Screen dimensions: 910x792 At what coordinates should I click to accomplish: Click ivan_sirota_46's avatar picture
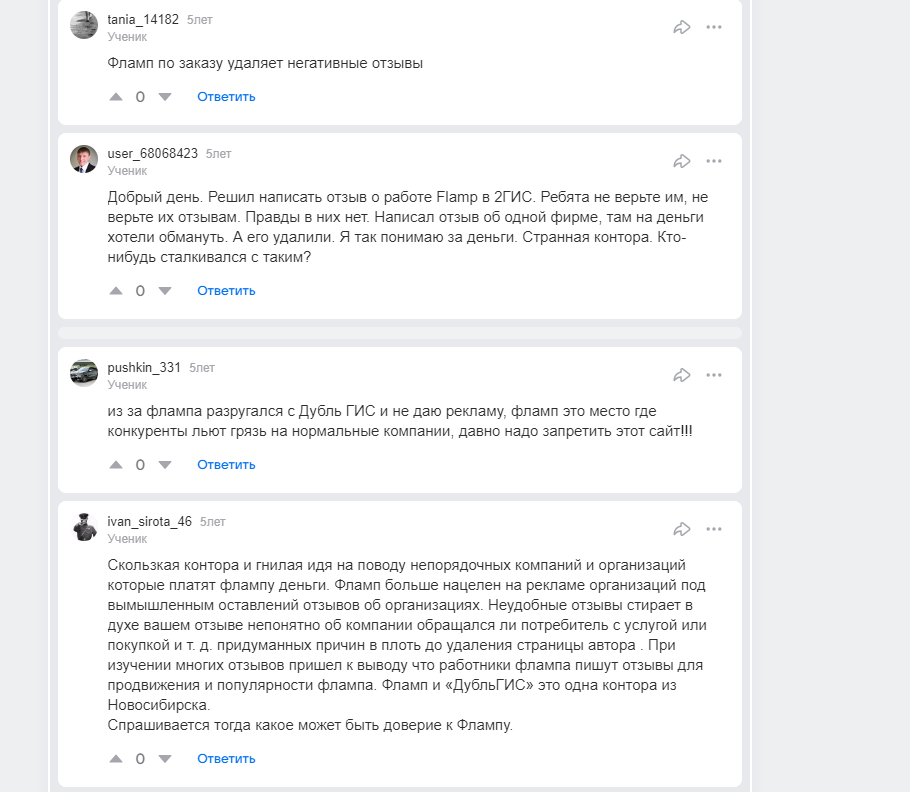84,527
